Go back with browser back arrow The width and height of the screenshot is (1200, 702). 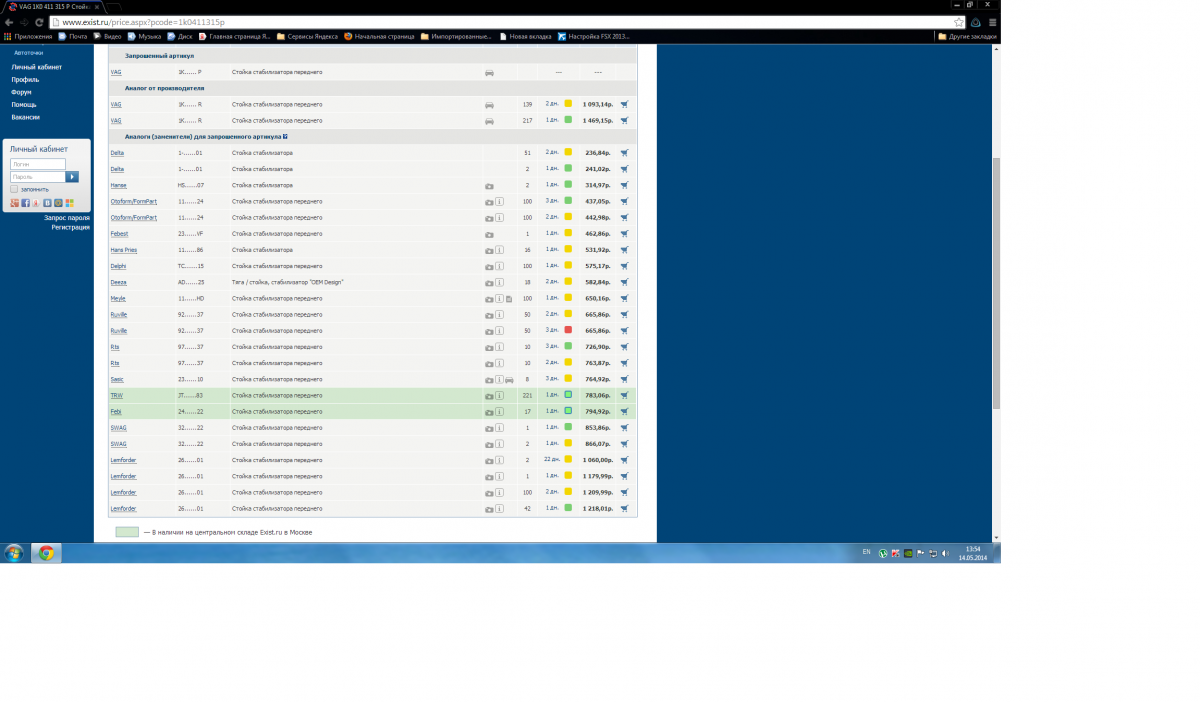pos(9,22)
